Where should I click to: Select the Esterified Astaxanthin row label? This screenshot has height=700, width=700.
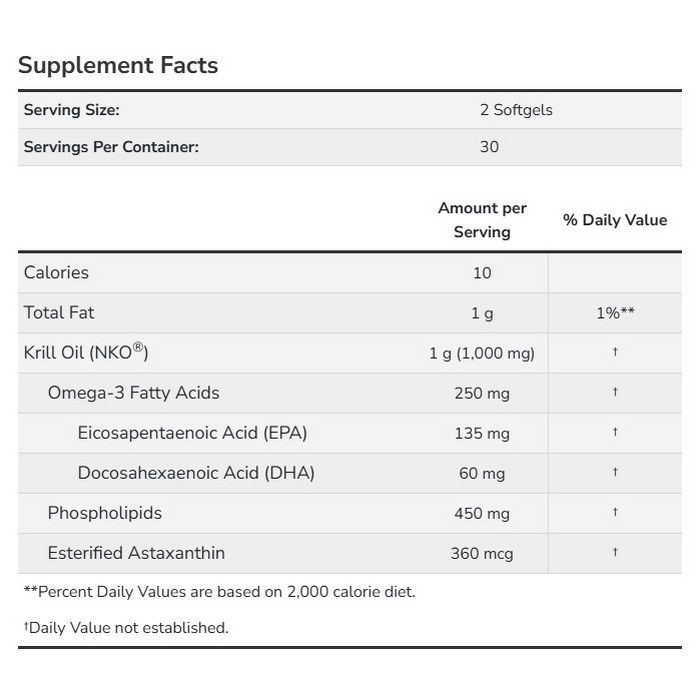(136, 553)
